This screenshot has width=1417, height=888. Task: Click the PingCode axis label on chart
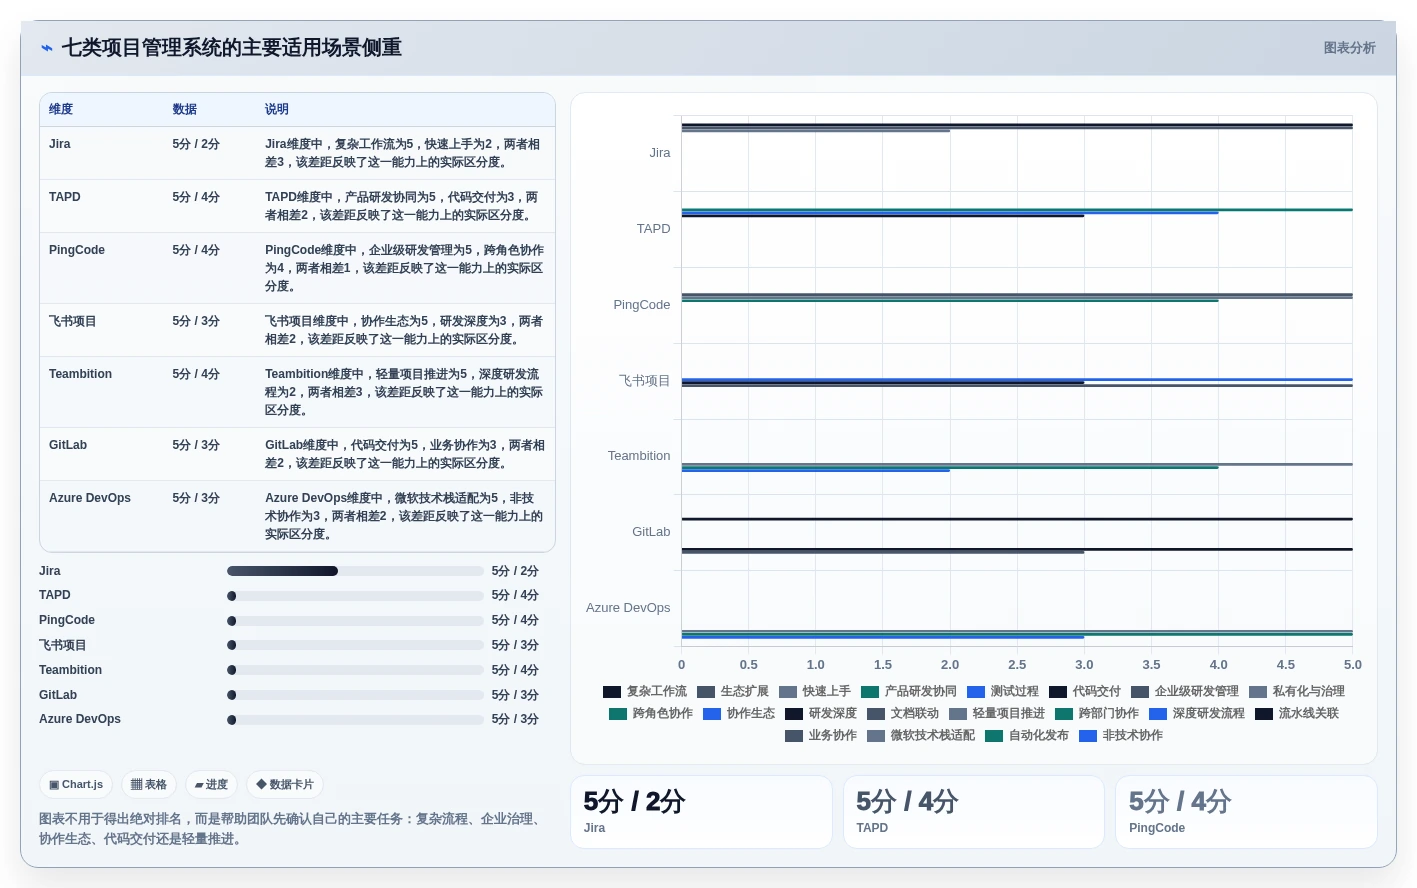[642, 305]
